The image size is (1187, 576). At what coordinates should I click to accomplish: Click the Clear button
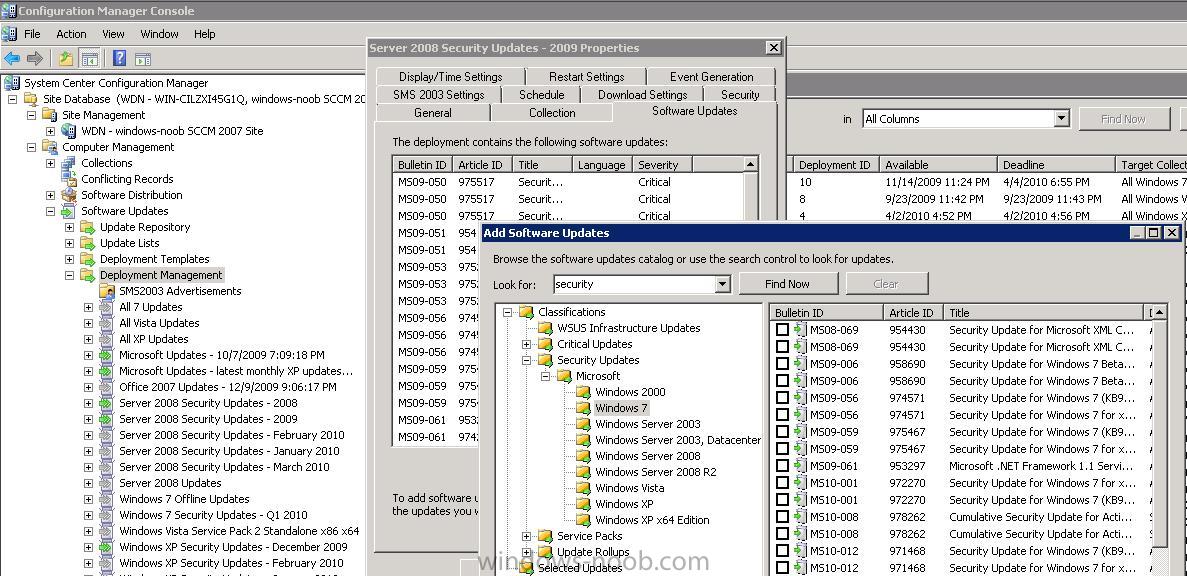886,284
